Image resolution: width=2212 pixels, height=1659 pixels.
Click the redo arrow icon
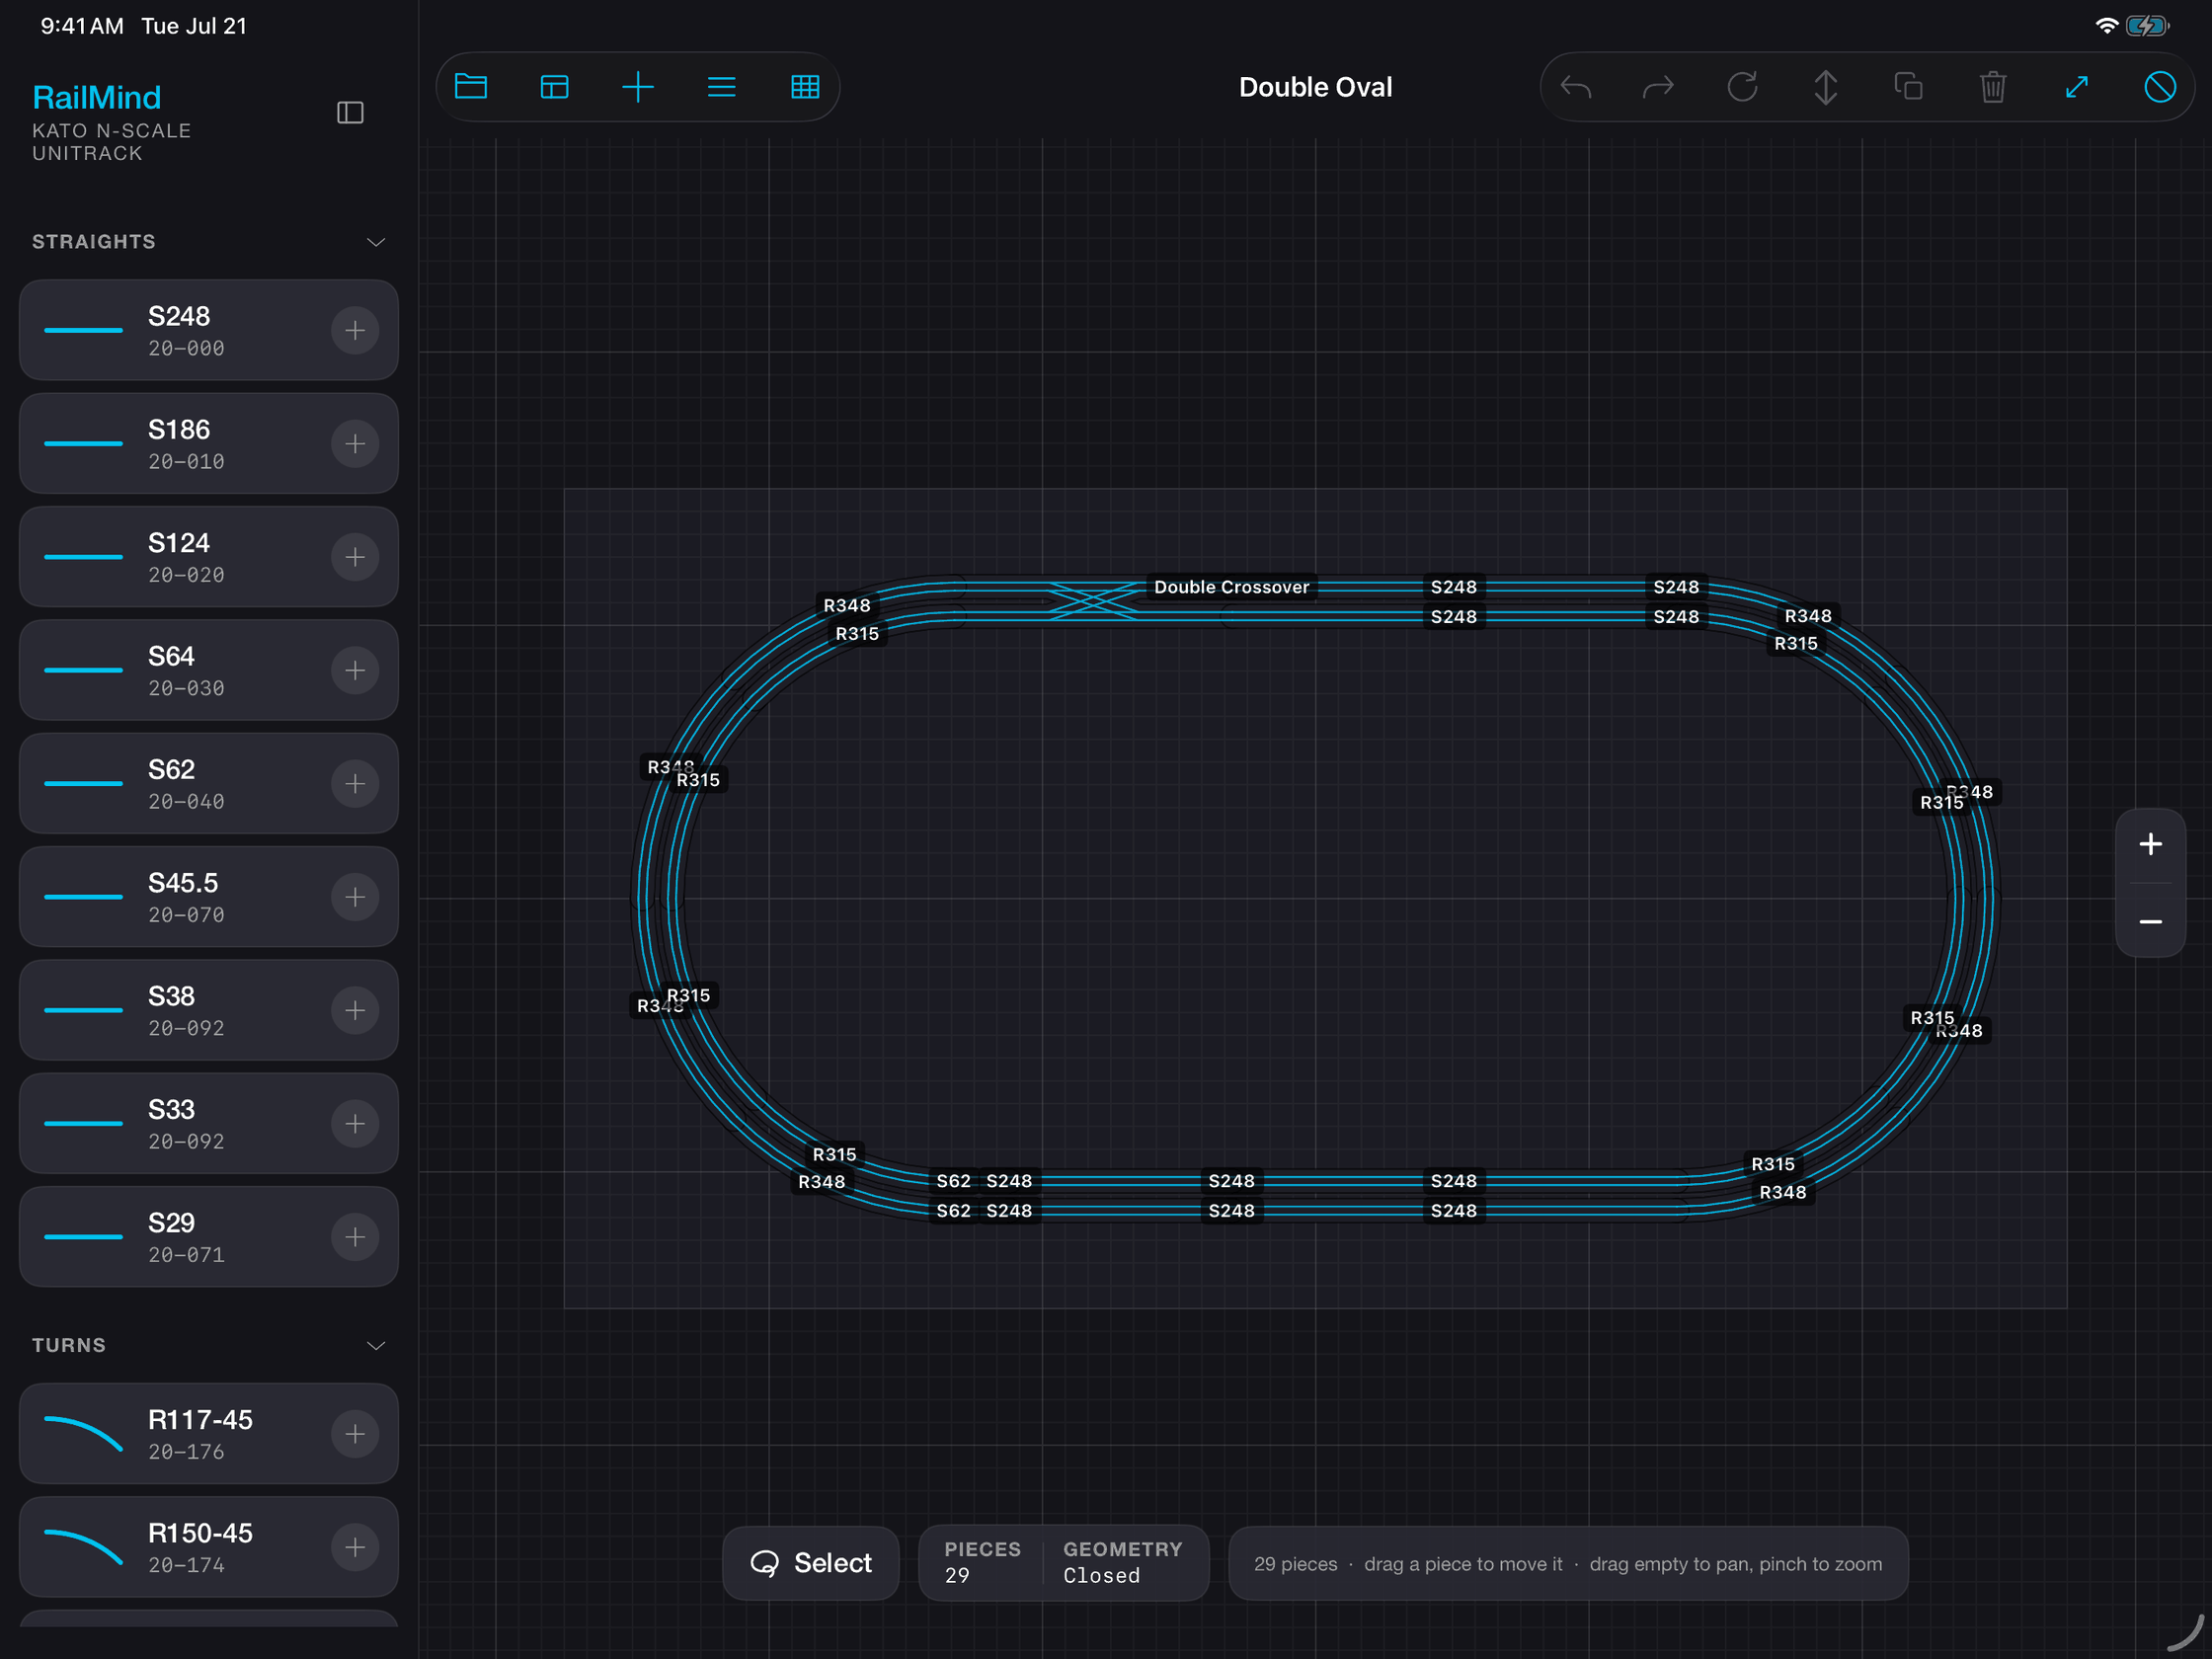pyautogui.click(x=1659, y=87)
